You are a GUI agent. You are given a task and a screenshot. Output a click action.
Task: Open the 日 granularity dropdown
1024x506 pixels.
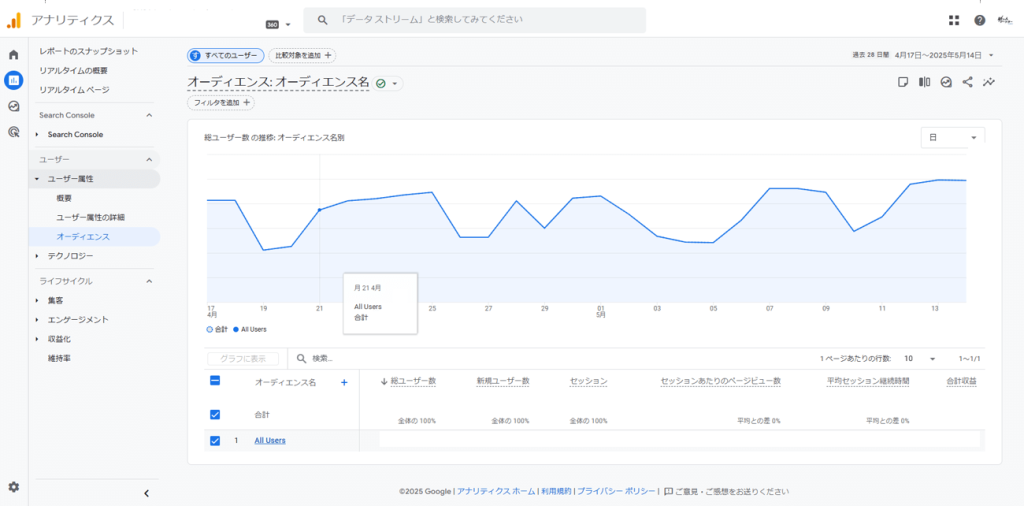point(952,138)
